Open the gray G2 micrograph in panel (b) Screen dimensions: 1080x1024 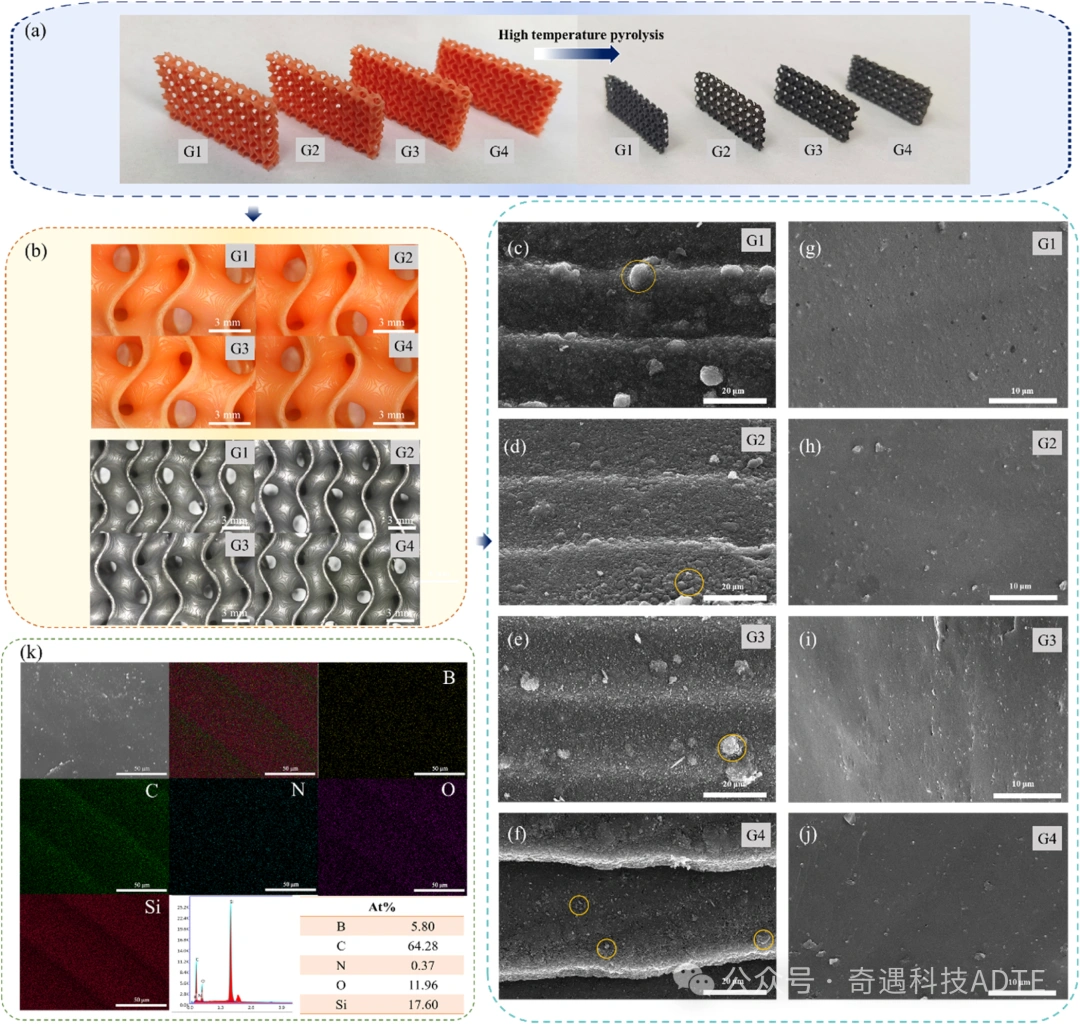tap(337, 486)
